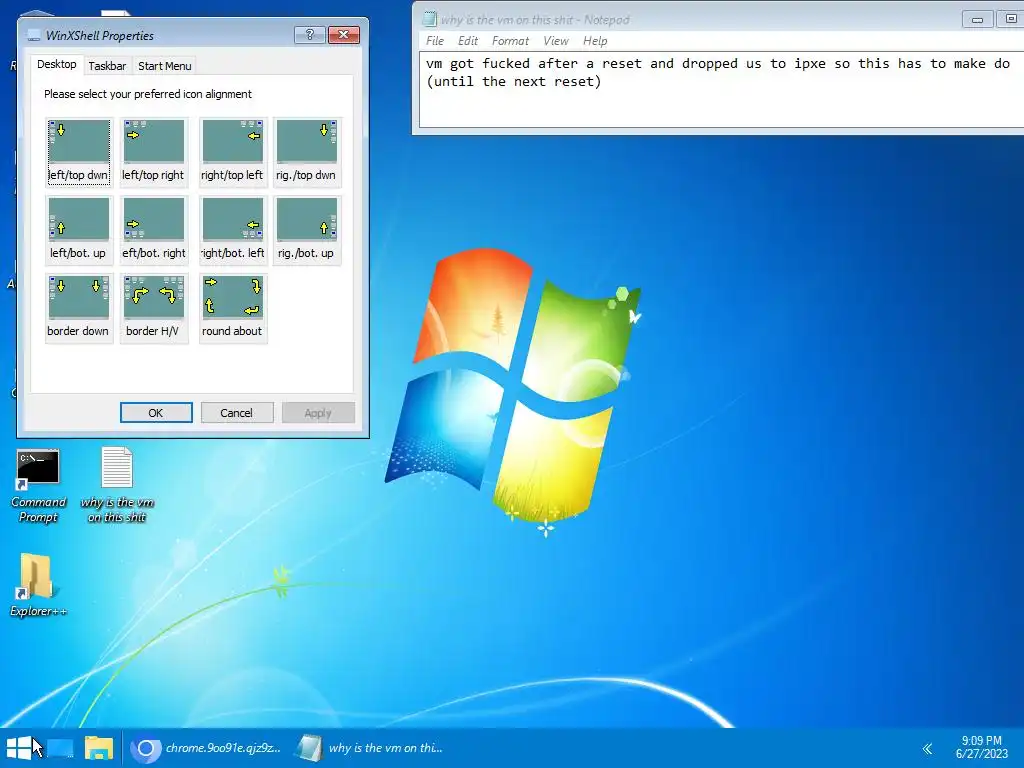Open Notepad's Help menu
Screen dimensions: 1024x768
595,40
